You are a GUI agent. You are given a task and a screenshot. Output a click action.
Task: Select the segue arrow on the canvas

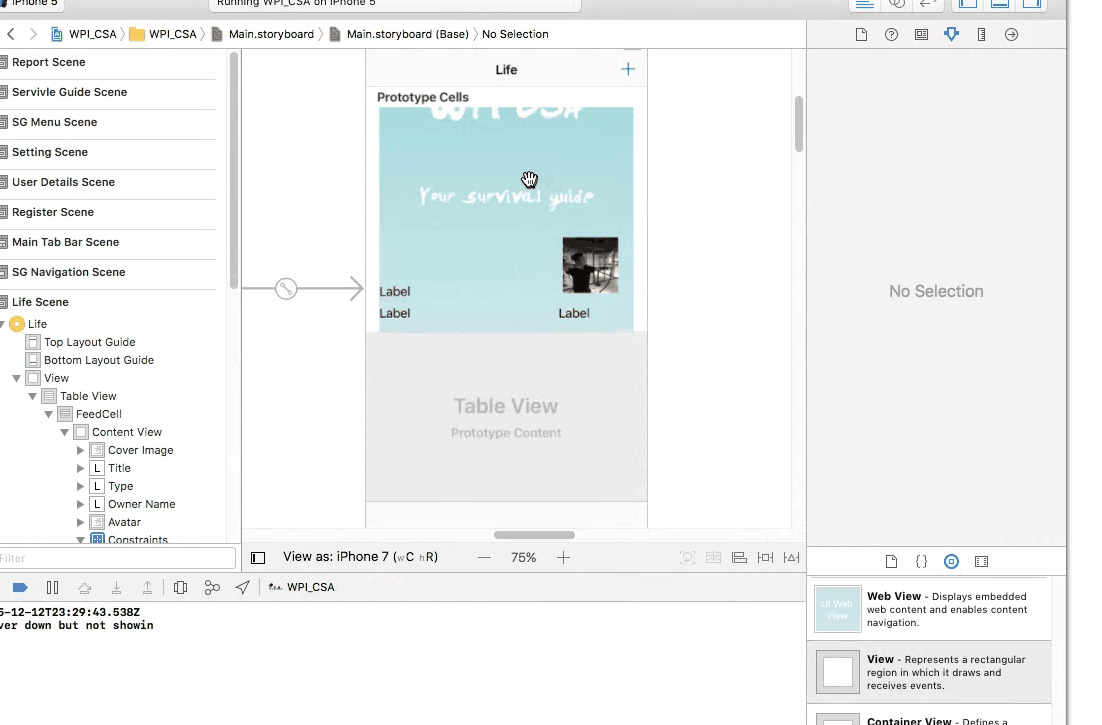pos(302,289)
